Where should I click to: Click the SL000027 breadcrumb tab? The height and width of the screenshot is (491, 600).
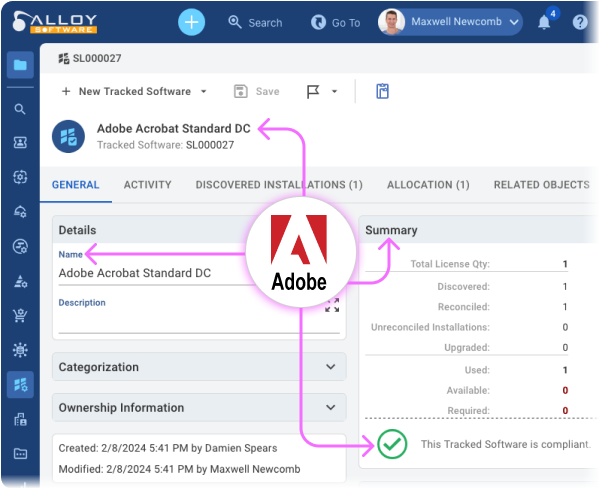click(90, 58)
